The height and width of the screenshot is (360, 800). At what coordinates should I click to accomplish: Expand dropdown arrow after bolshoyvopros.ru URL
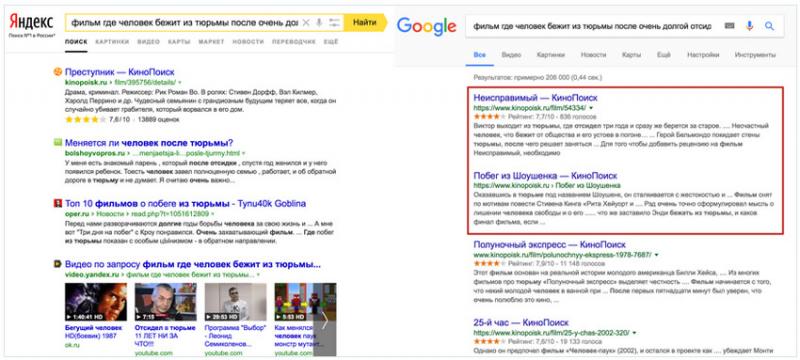pyautogui.click(x=243, y=153)
